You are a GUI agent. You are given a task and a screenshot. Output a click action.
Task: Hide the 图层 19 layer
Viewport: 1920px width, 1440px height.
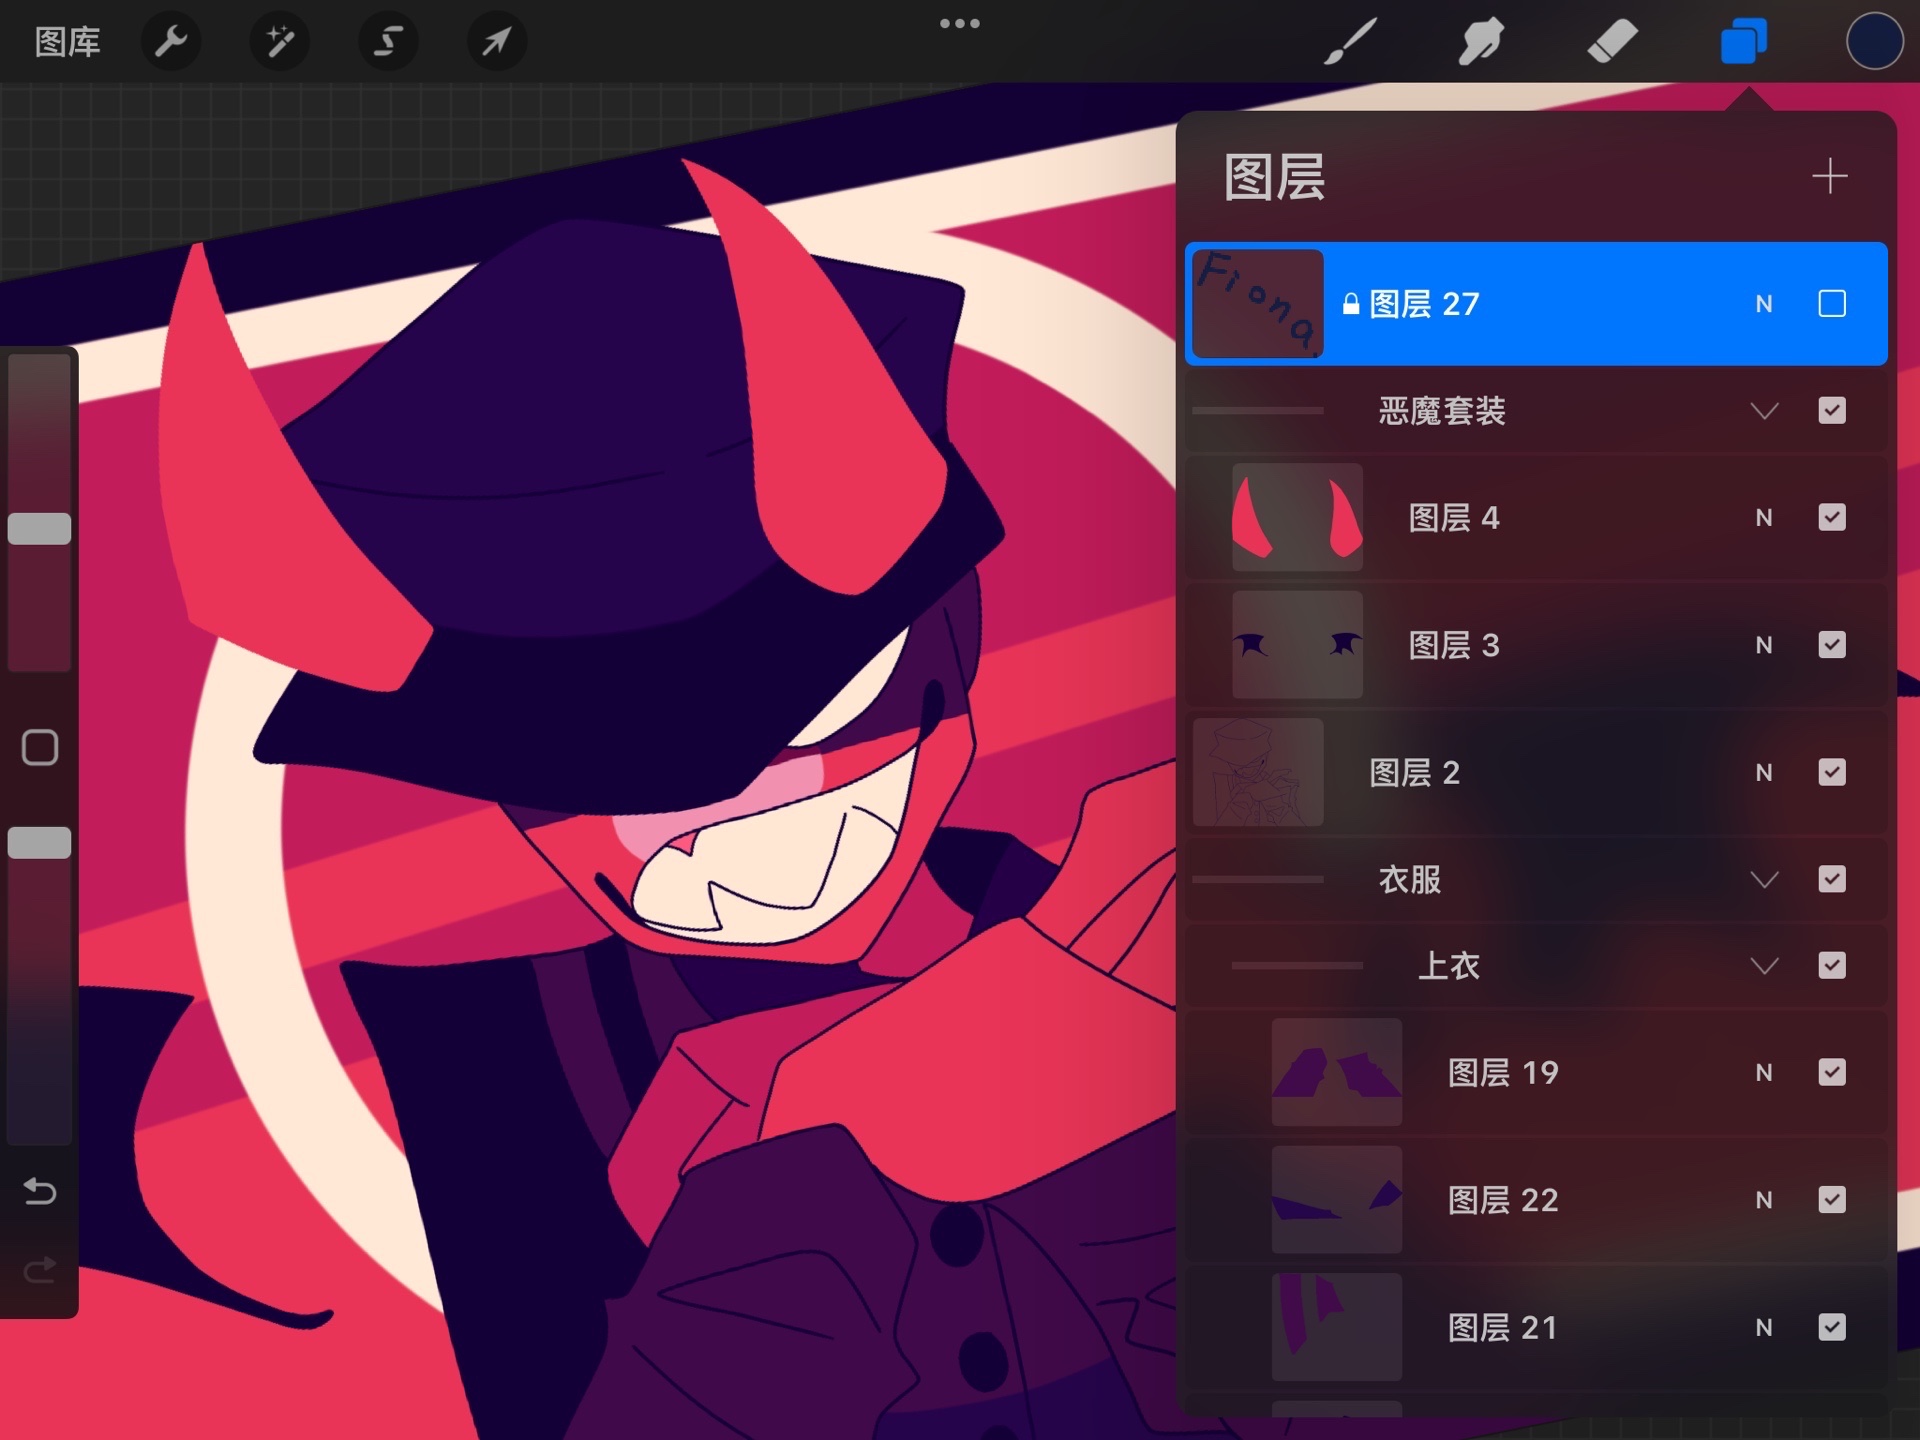[x=1831, y=1072]
